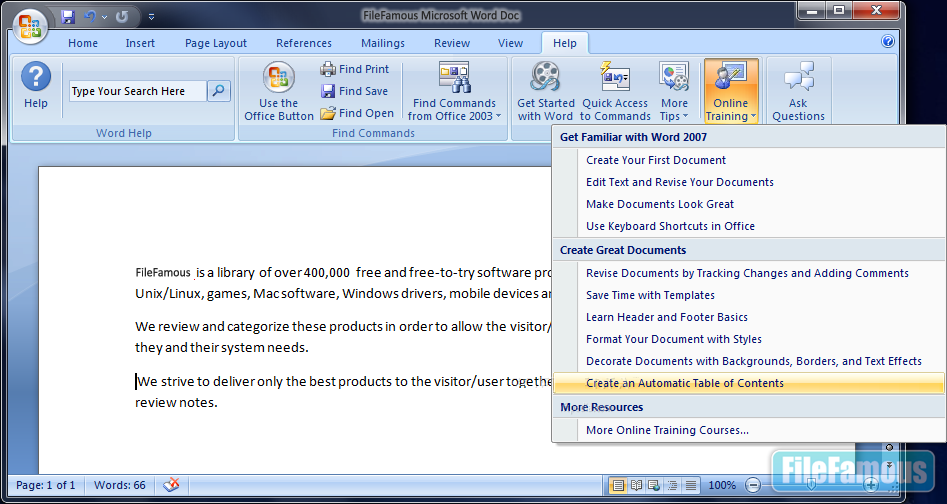Expand Find Commands from Office 2003 dropdown
Screen dimensions: 947x504
(454, 91)
